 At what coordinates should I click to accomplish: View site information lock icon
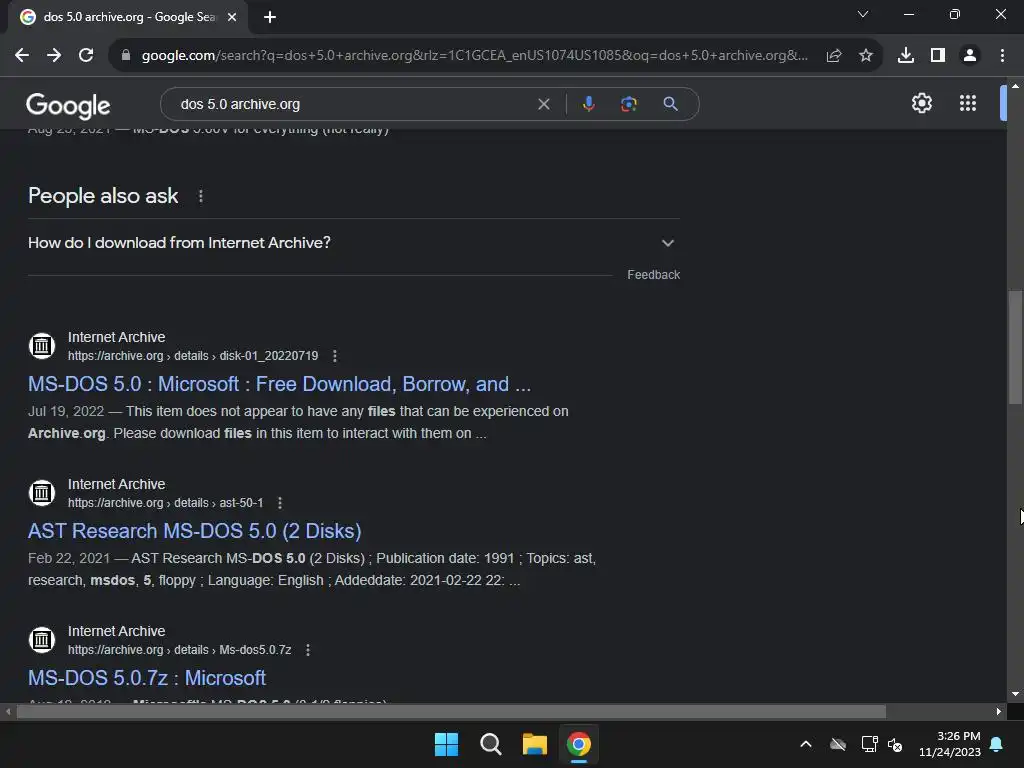[126, 56]
